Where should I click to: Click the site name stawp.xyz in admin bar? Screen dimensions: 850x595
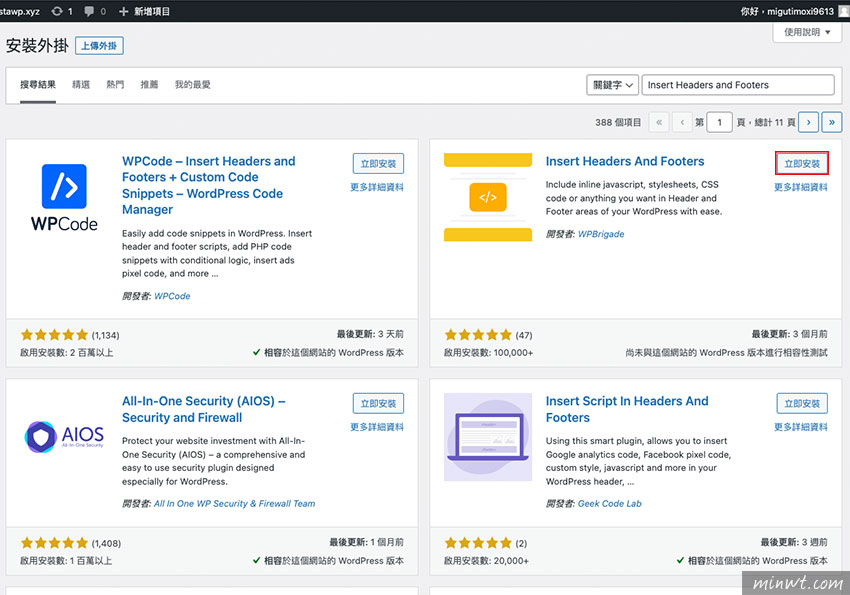coord(20,11)
